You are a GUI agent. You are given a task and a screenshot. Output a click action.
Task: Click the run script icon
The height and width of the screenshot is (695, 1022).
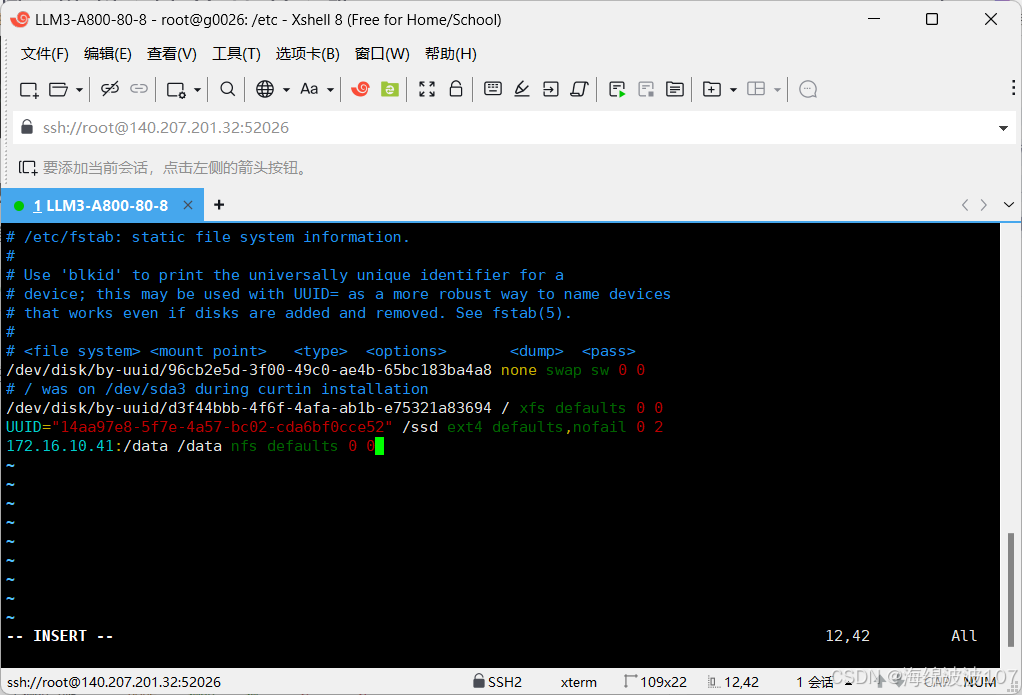617,89
